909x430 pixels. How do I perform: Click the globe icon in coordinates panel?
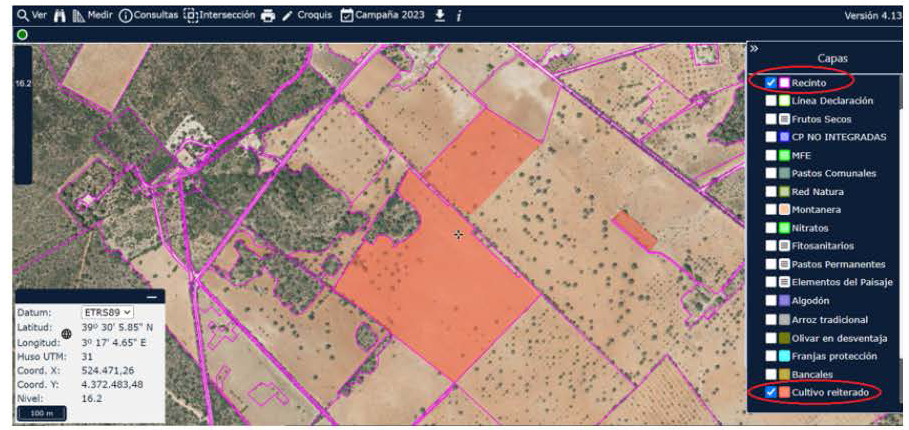[67, 333]
